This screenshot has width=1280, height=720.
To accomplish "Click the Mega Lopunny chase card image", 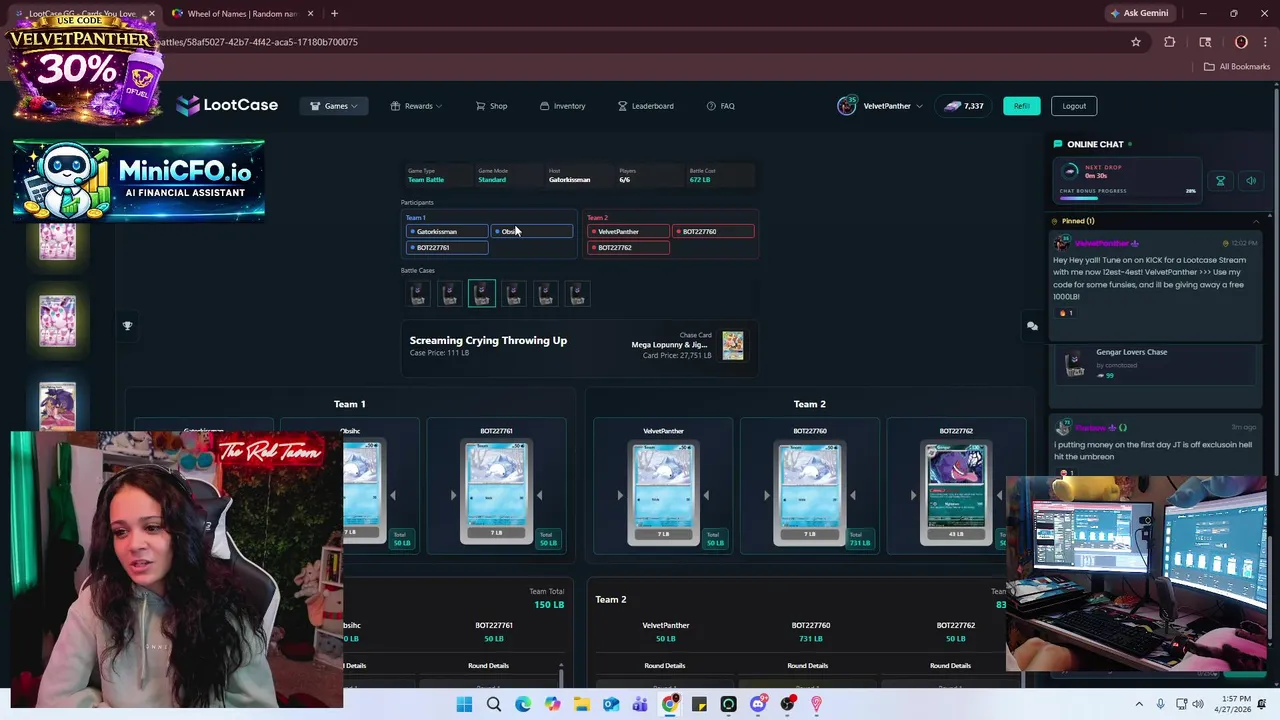I will [733, 345].
